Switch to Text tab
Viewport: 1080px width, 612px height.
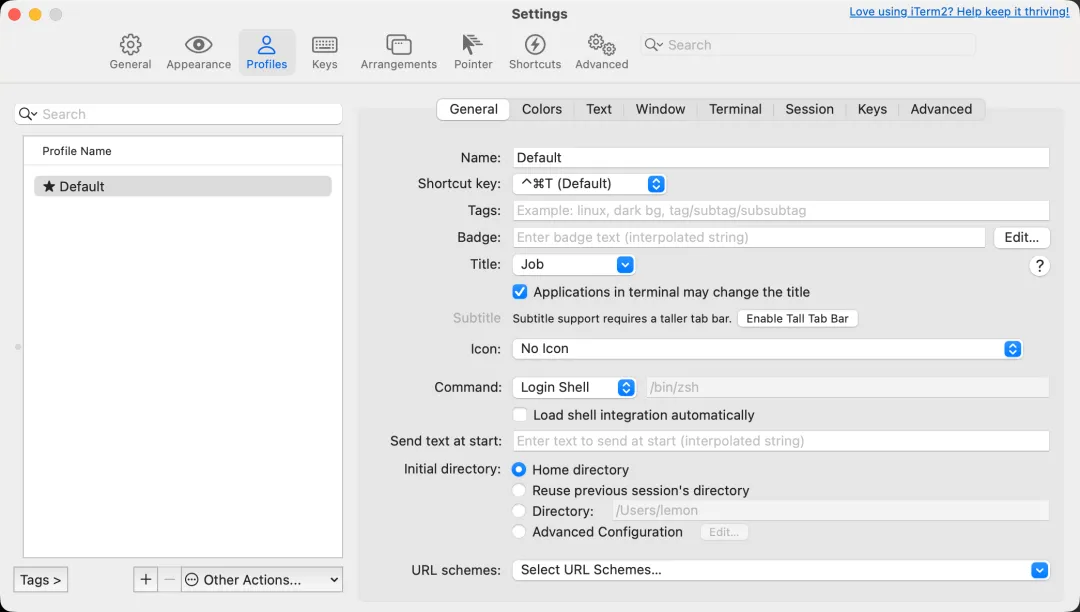click(x=599, y=109)
